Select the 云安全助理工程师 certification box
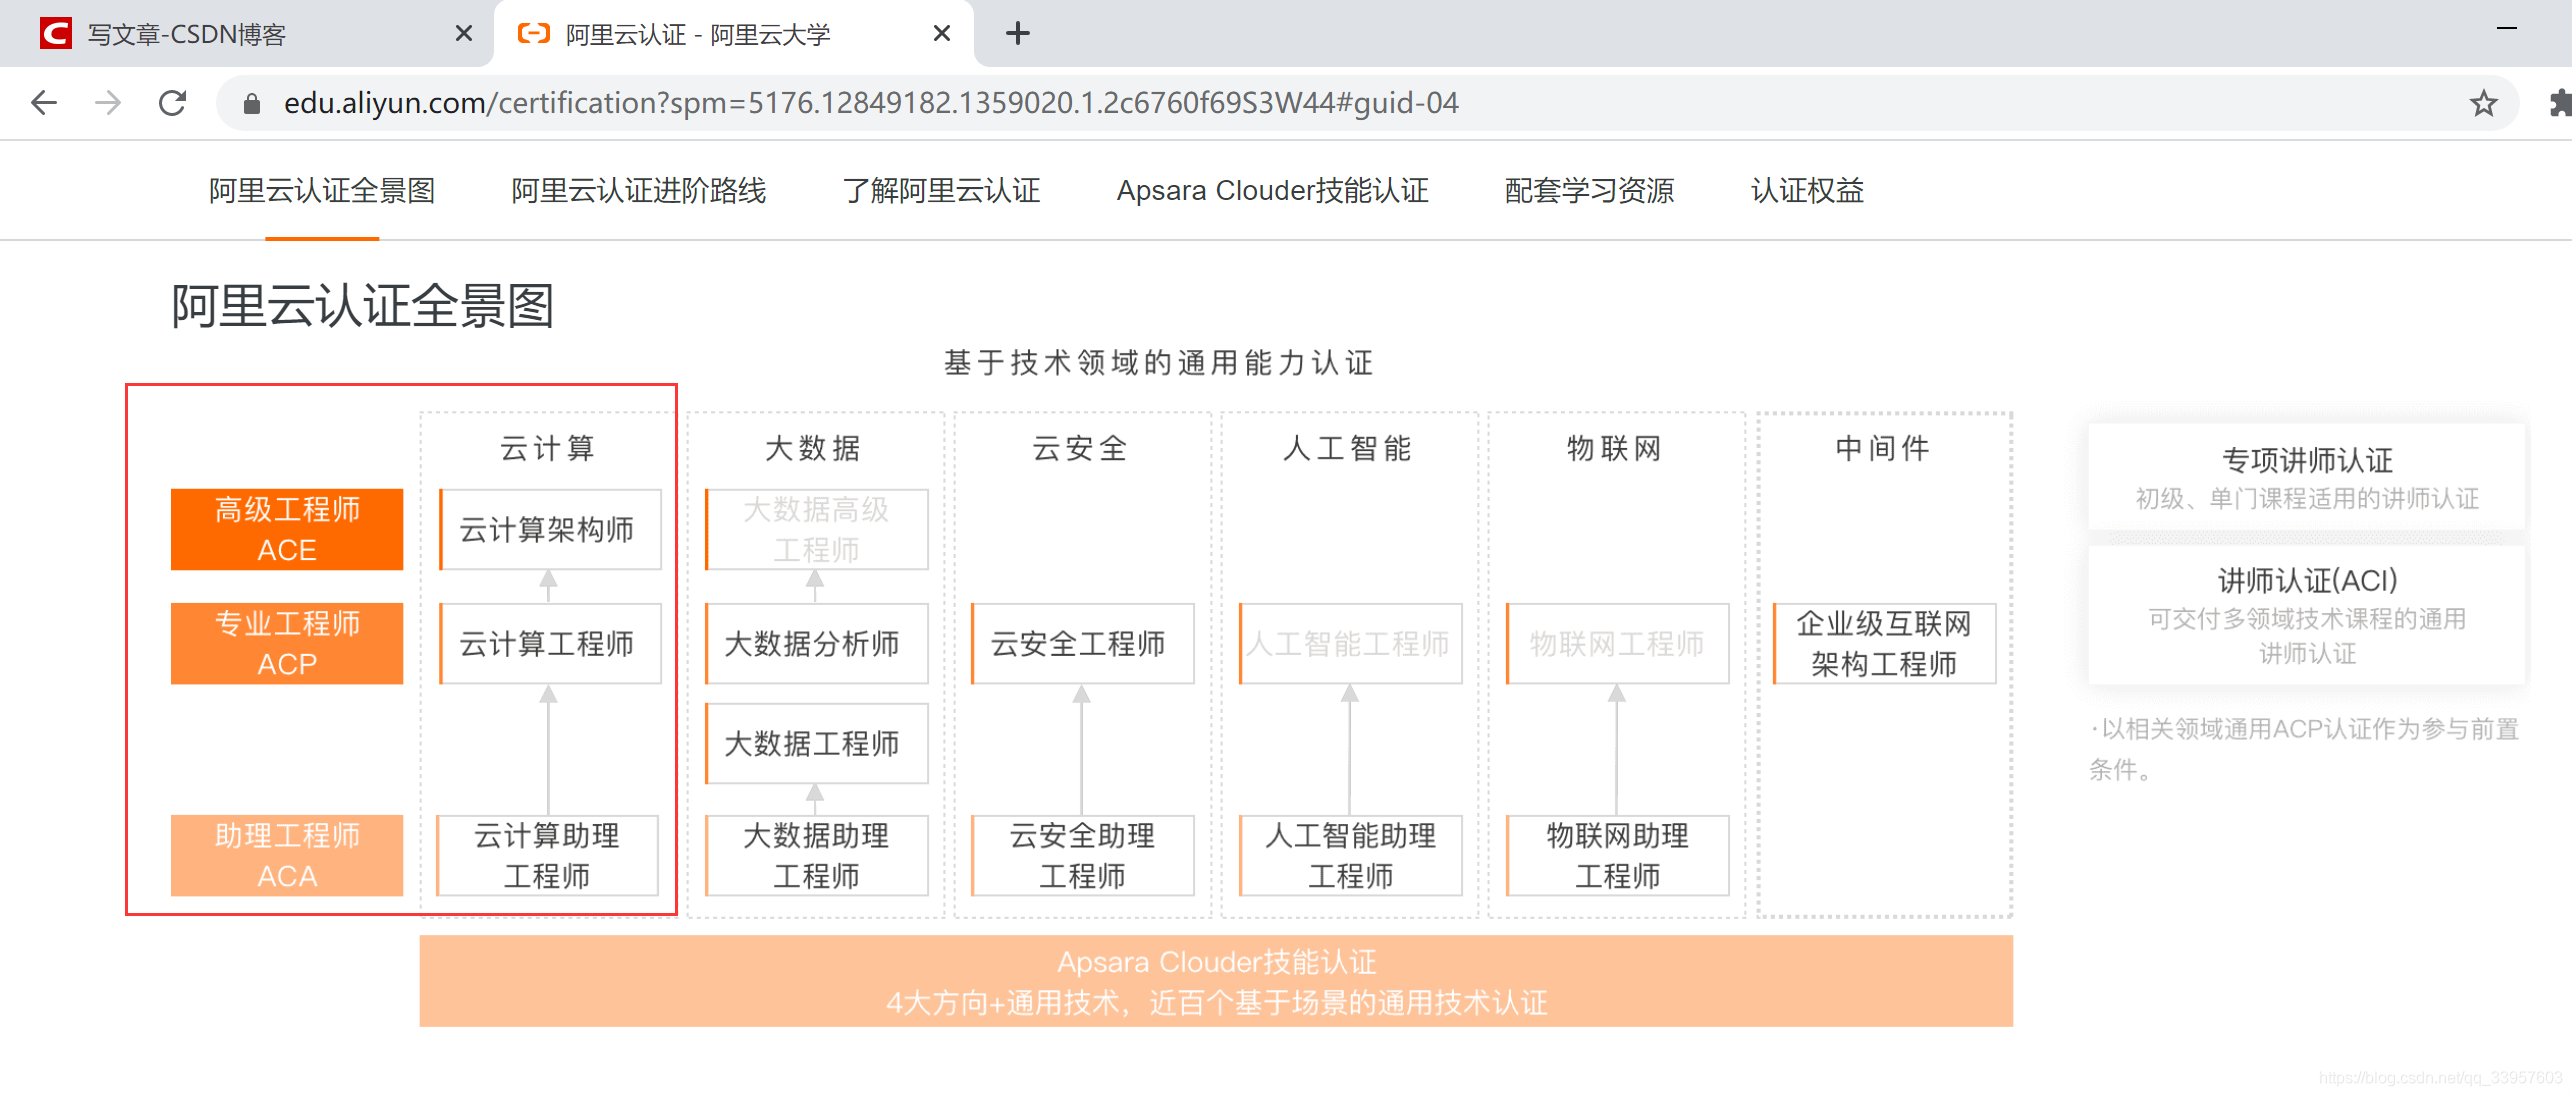The height and width of the screenshot is (1096, 2572). pyautogui.click(x=1082, y=855)
